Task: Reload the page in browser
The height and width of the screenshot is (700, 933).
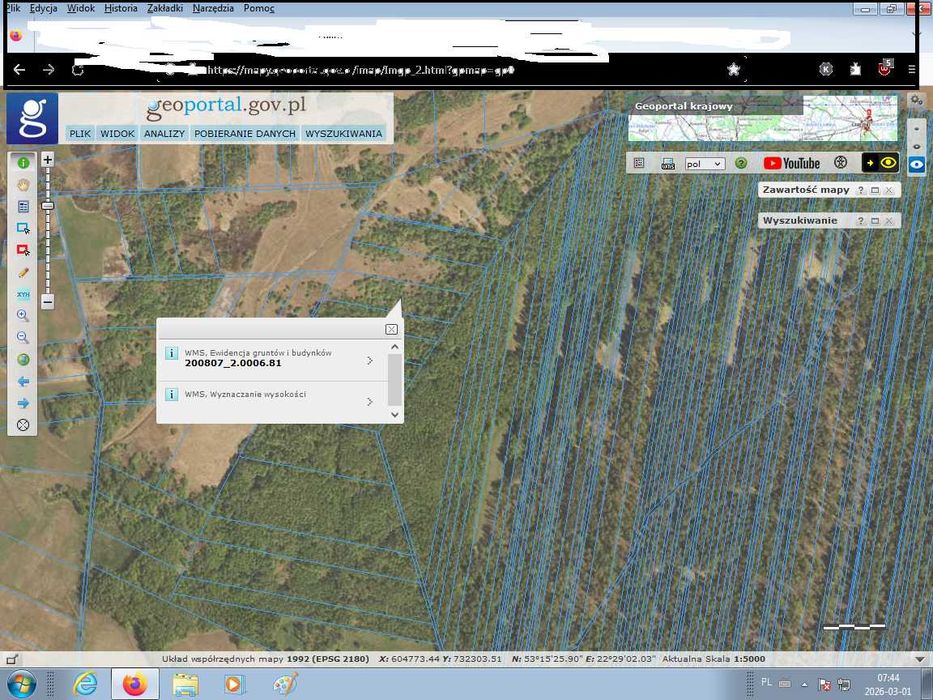Action: pos(77,70)
